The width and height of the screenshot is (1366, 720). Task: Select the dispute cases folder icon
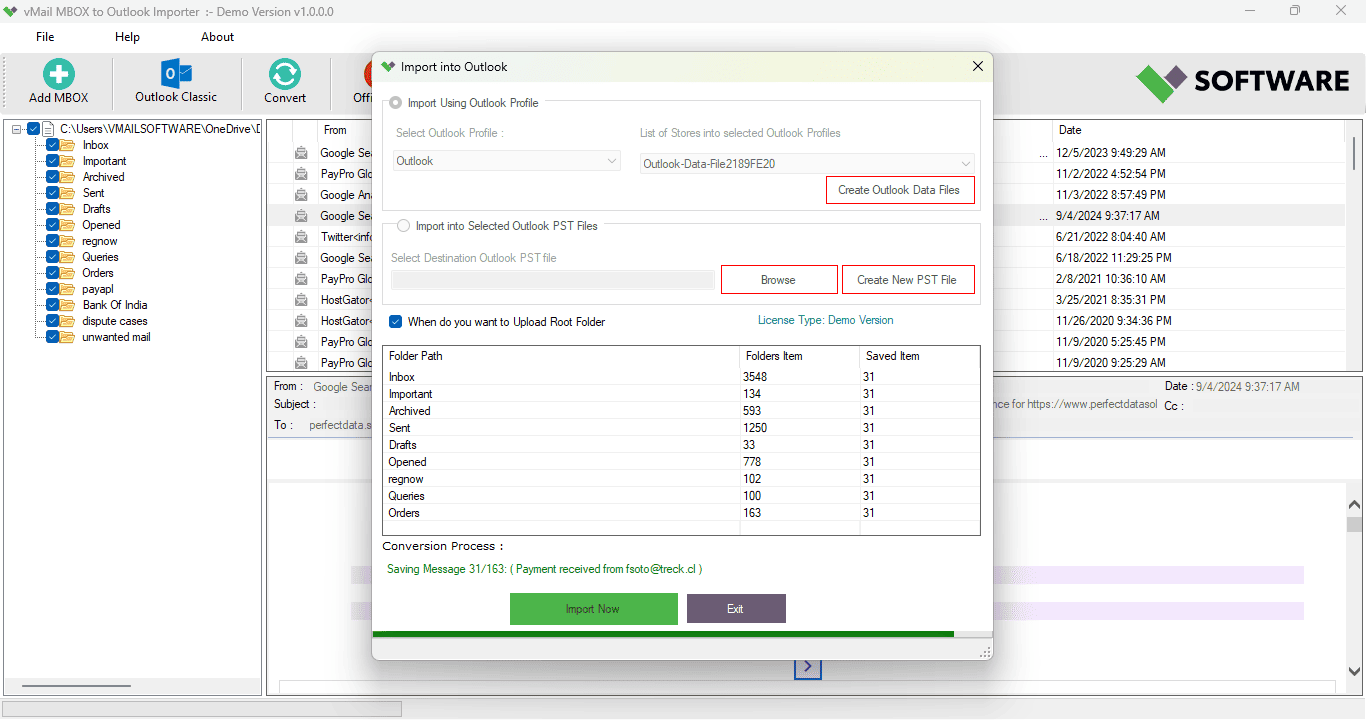(x=67, y=321)
